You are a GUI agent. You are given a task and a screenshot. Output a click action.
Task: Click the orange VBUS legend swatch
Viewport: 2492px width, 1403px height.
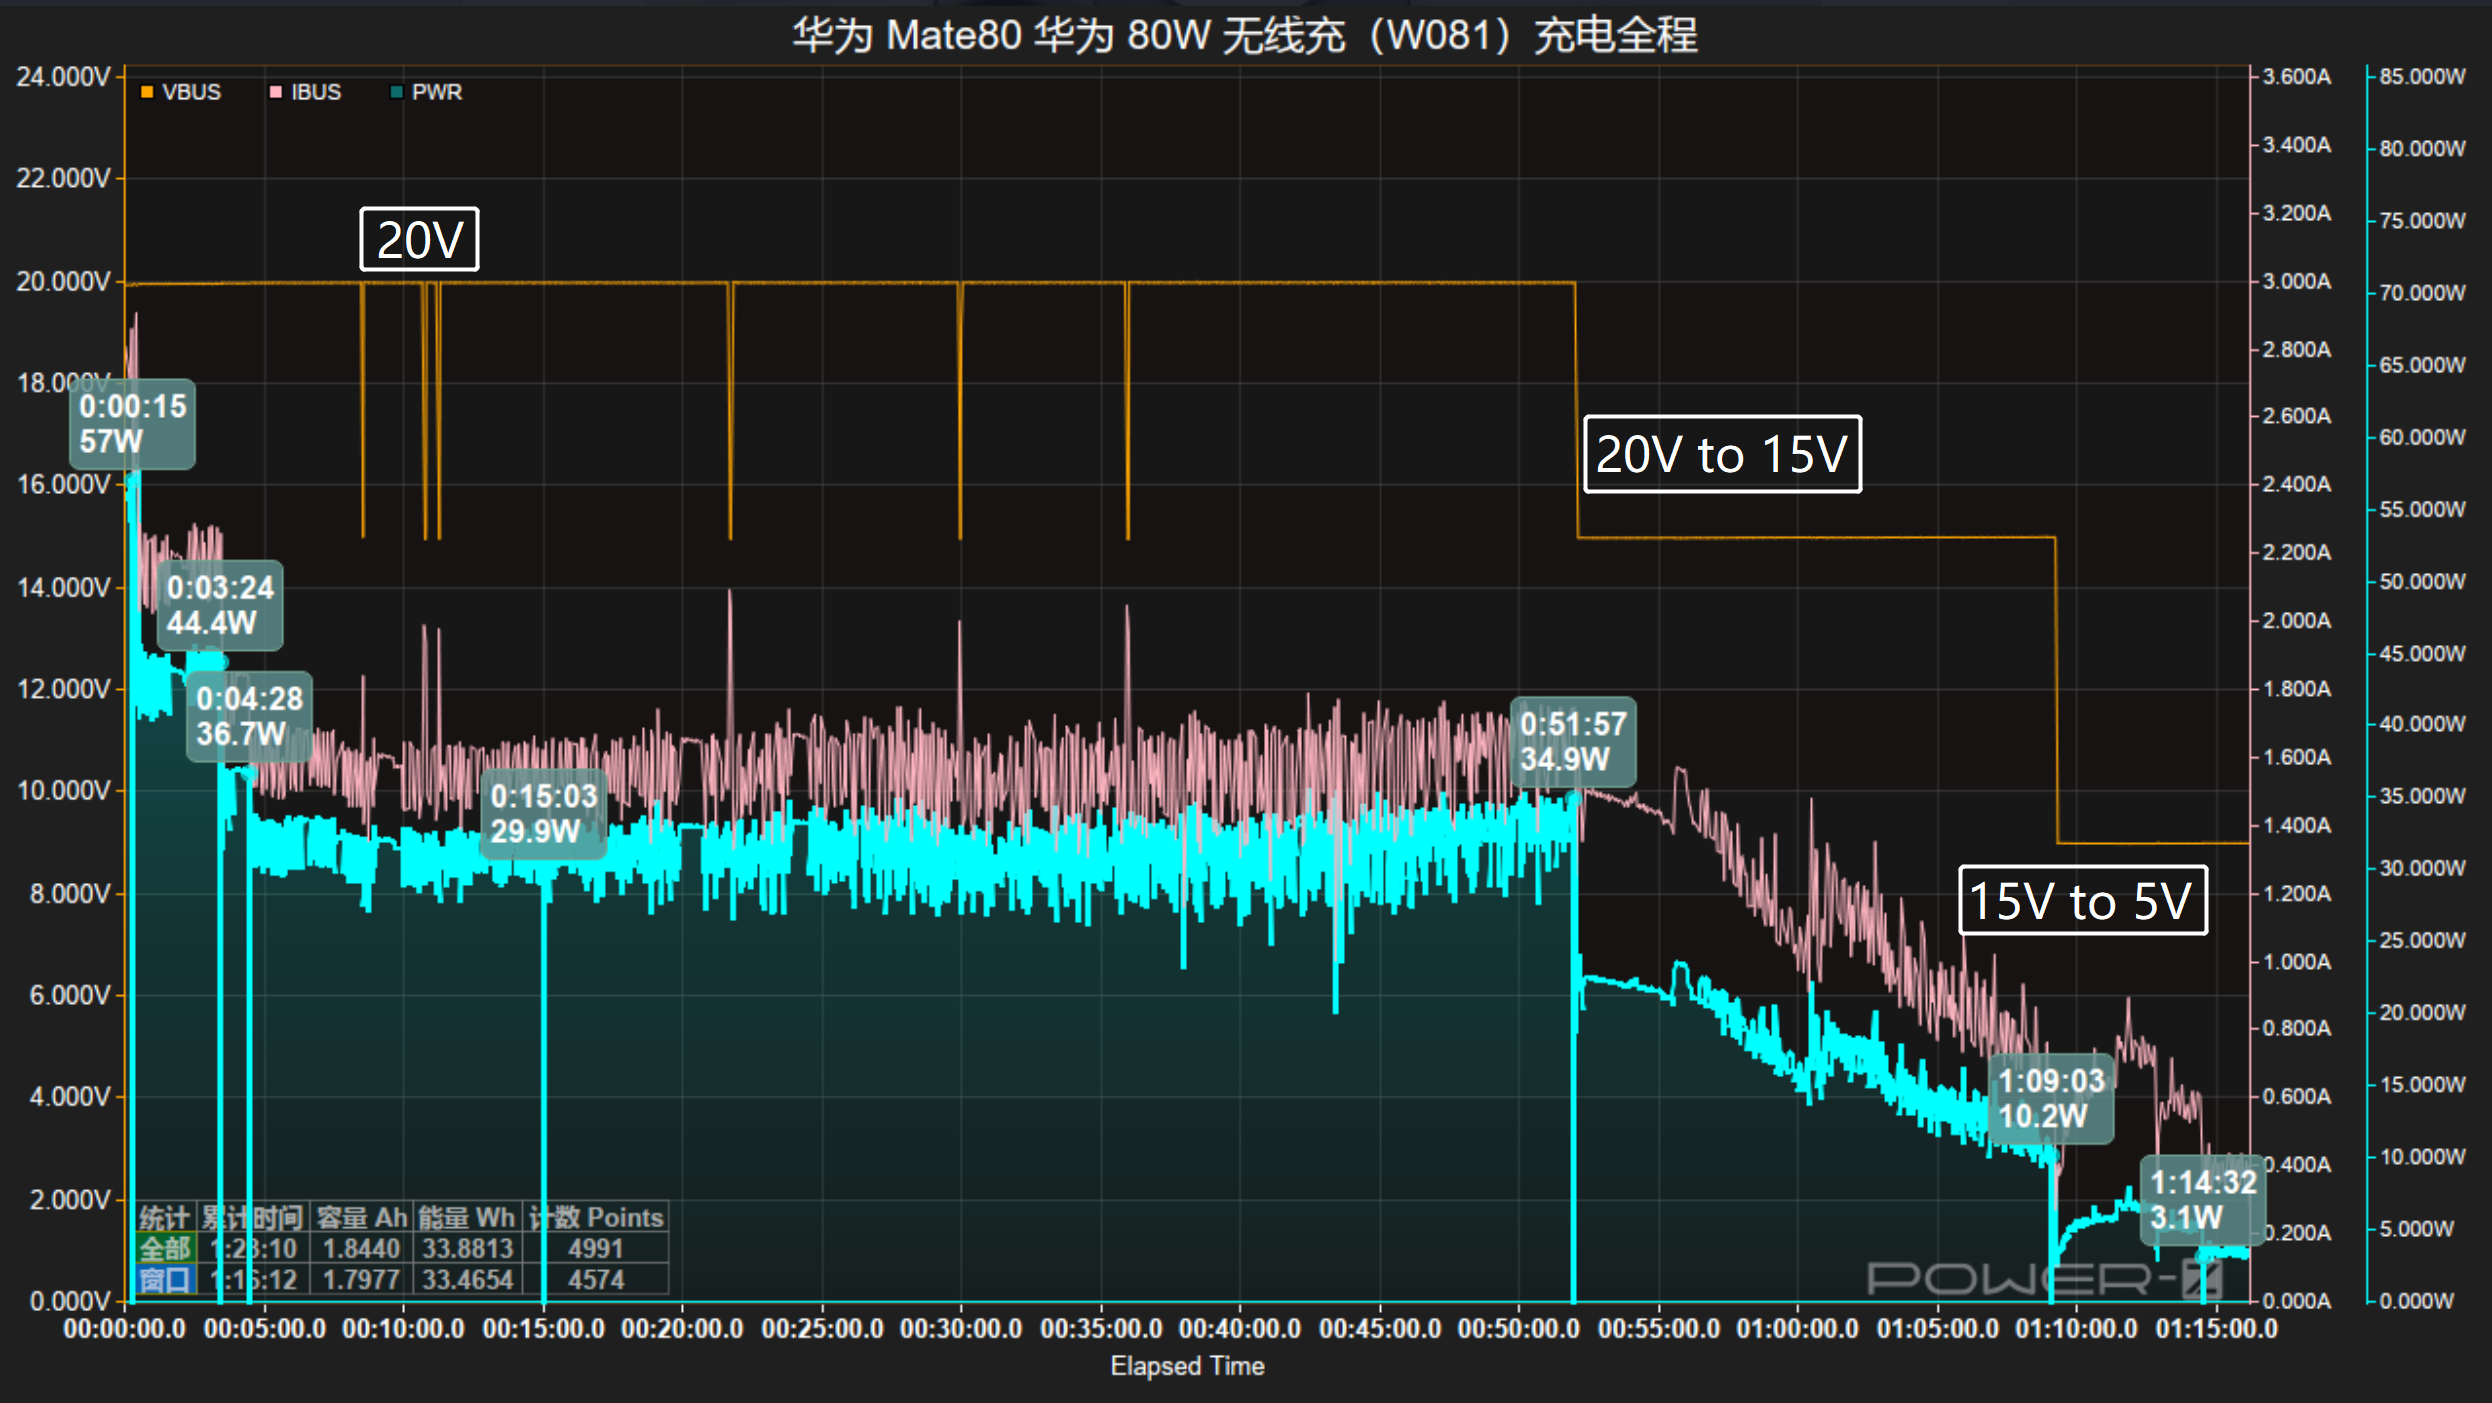pos(147,92)
